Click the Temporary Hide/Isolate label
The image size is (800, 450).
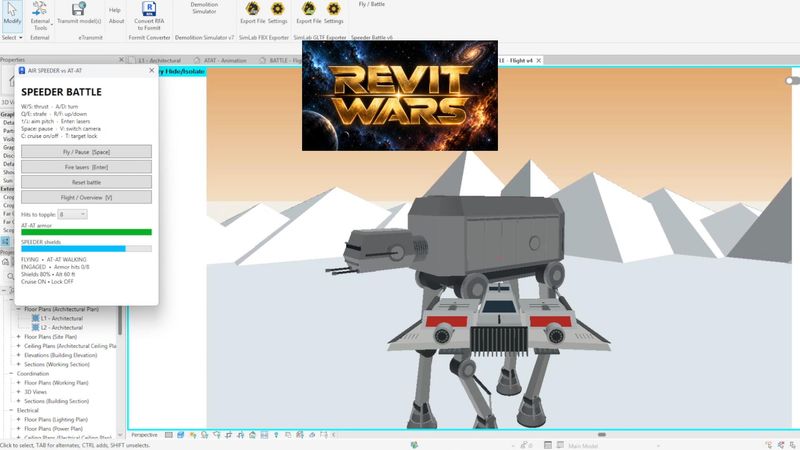[180, 71]
